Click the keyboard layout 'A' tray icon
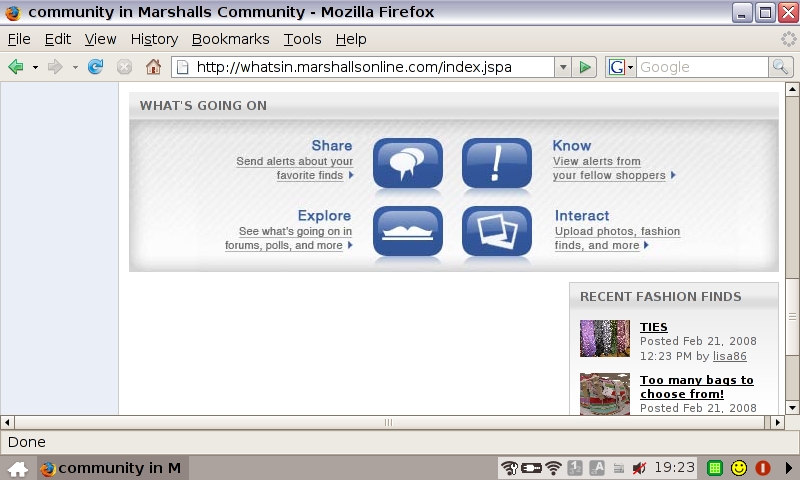The height and width of the screenshot is (480, 800). click(597, 468)
